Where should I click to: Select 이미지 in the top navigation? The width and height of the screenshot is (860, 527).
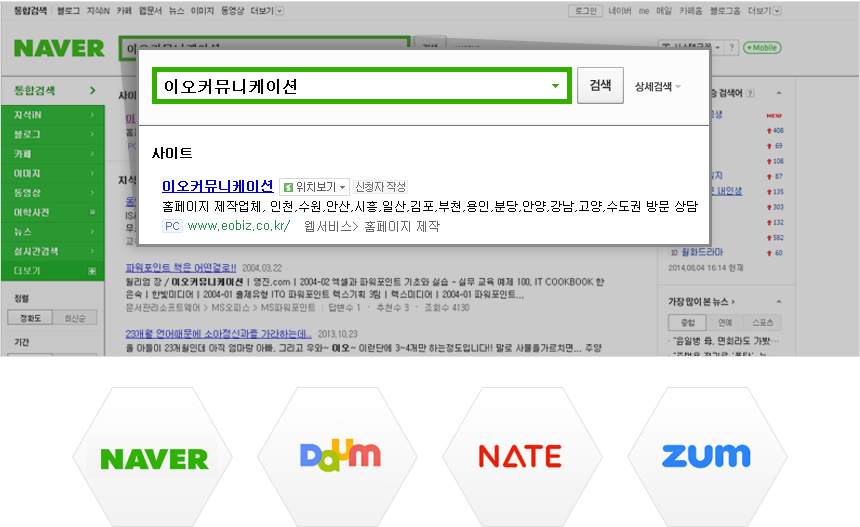(202, 10)
